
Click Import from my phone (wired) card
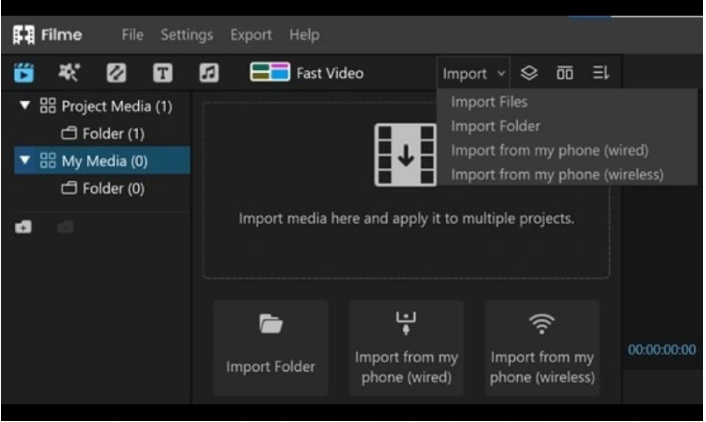[406, 348]
